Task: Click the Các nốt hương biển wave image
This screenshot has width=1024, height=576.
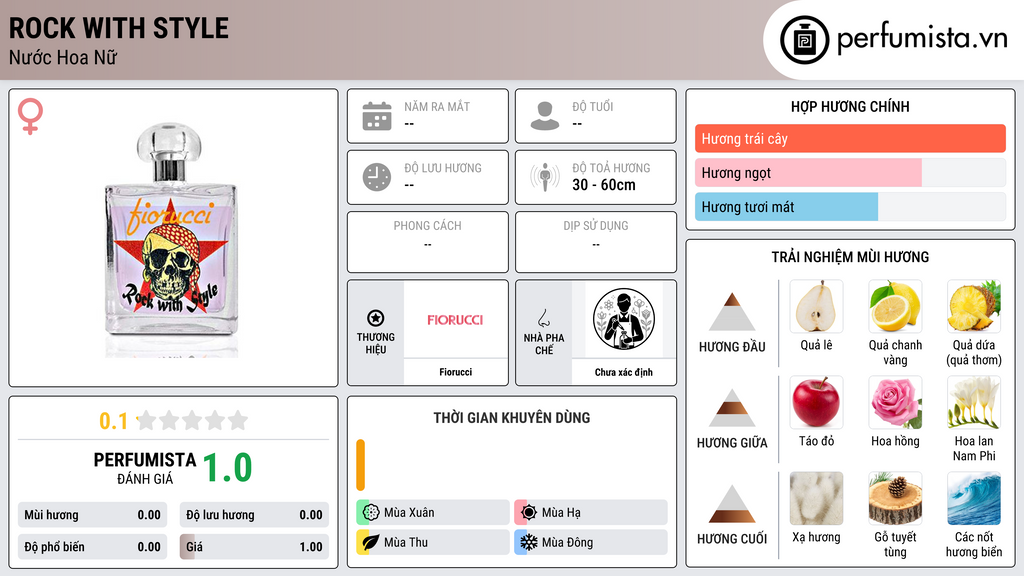Action: pyautogui.click(x=974, y=499)
